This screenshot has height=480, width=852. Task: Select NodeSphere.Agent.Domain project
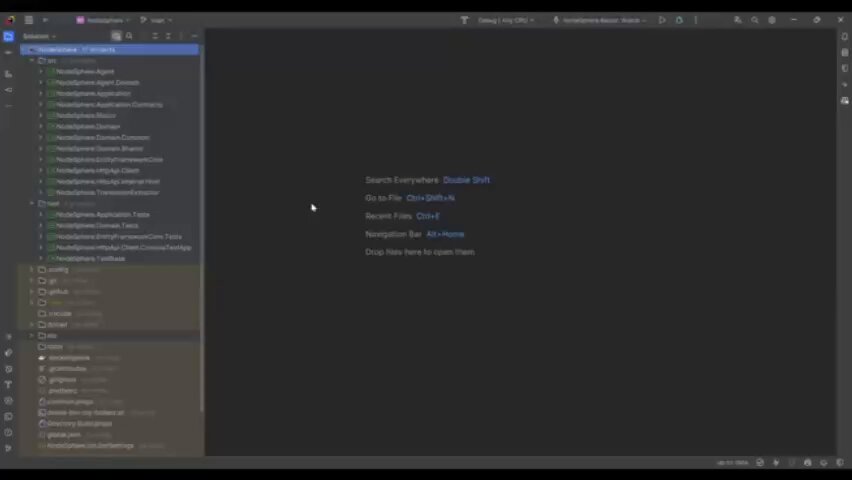[x=98, y=83]
